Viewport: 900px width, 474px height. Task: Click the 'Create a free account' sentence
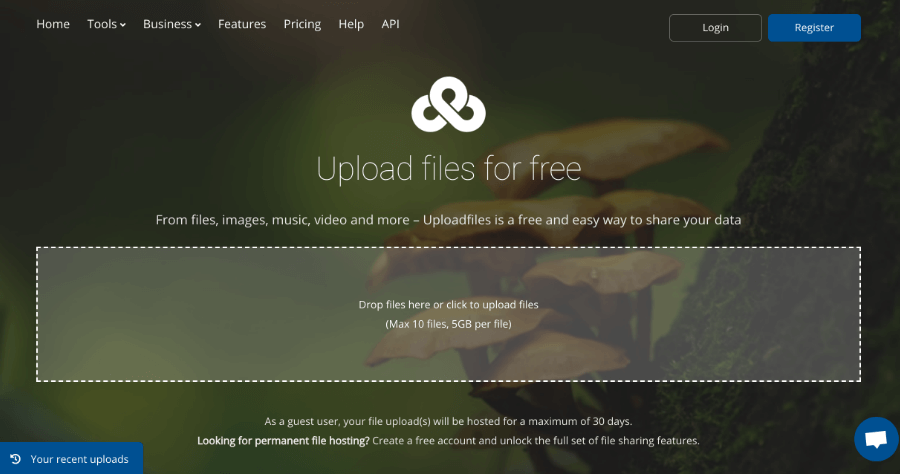[x=536, y=441]
